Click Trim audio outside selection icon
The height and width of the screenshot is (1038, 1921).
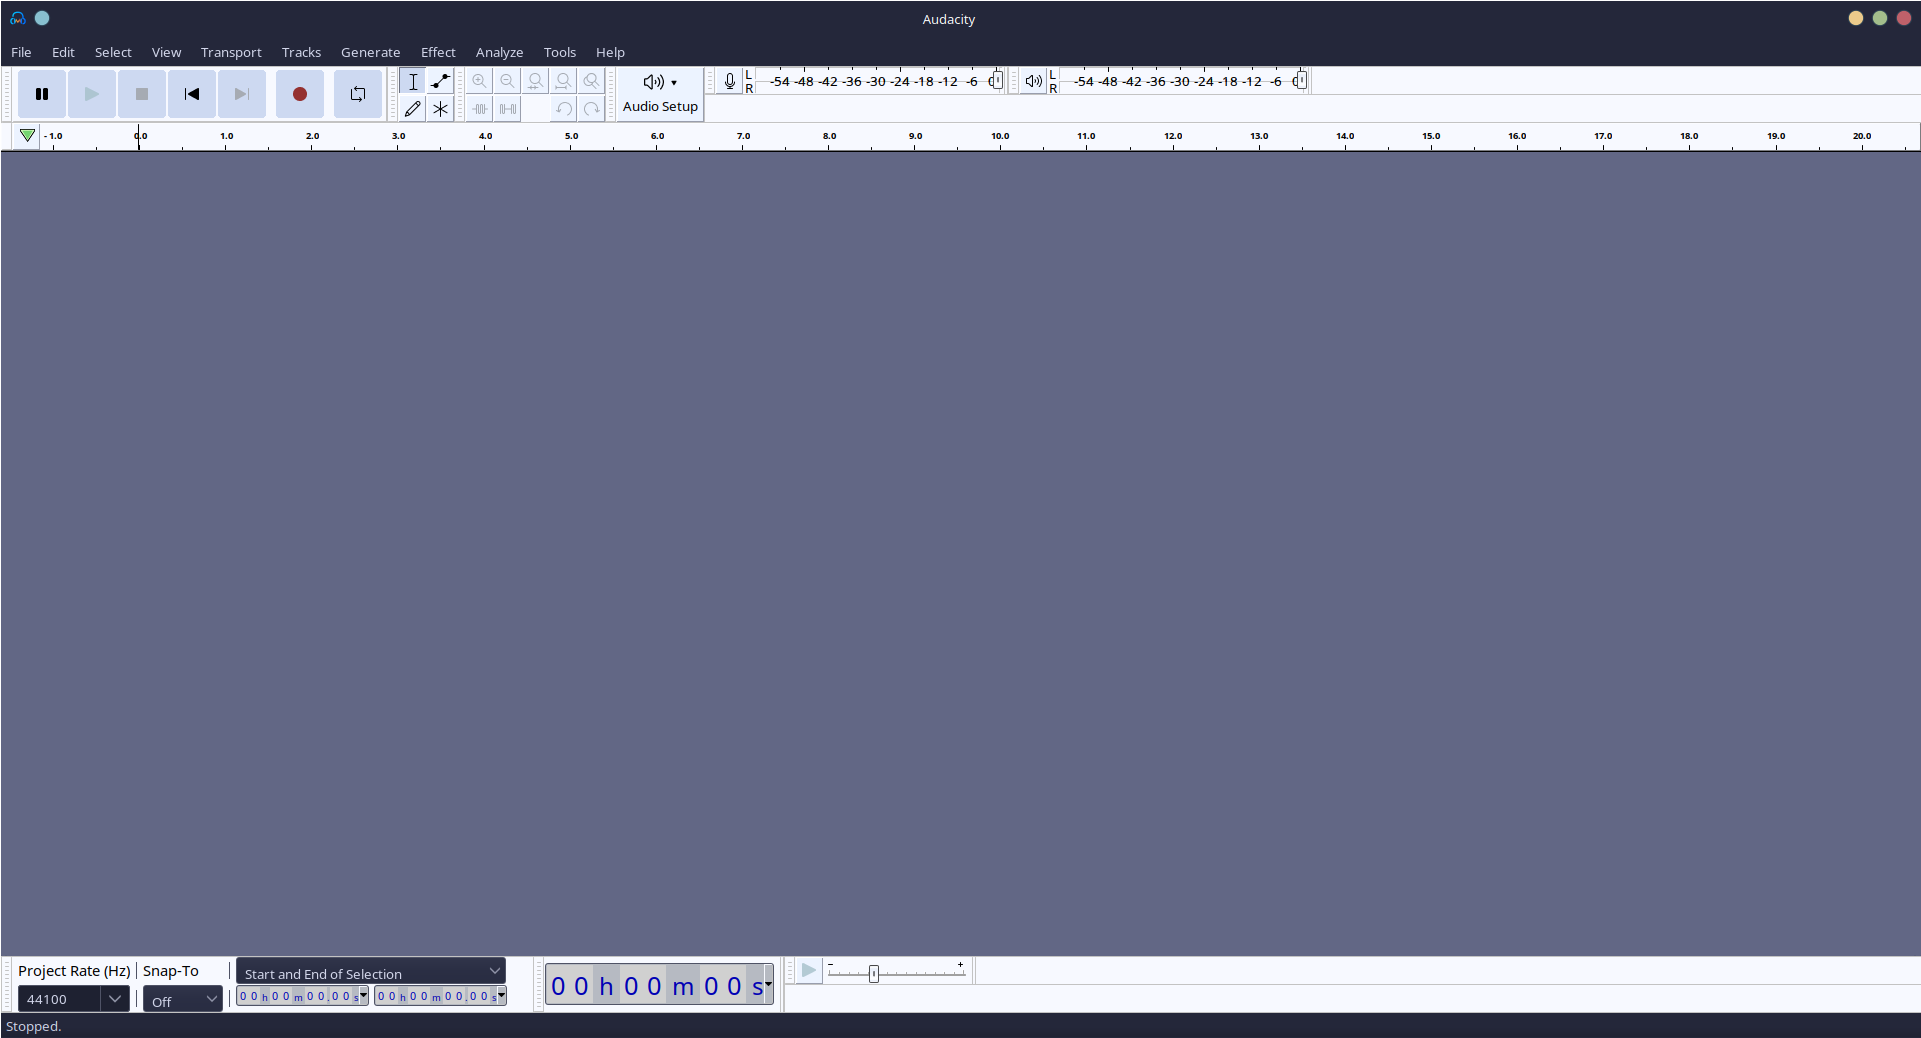480,108
